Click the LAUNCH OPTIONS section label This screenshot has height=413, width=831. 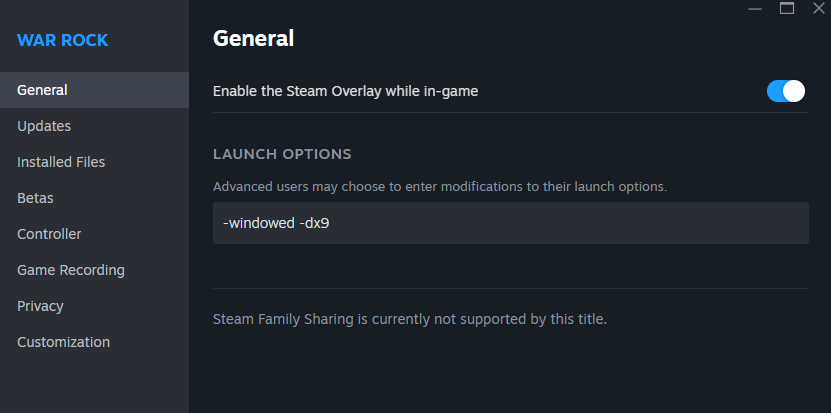pos(282,154)
